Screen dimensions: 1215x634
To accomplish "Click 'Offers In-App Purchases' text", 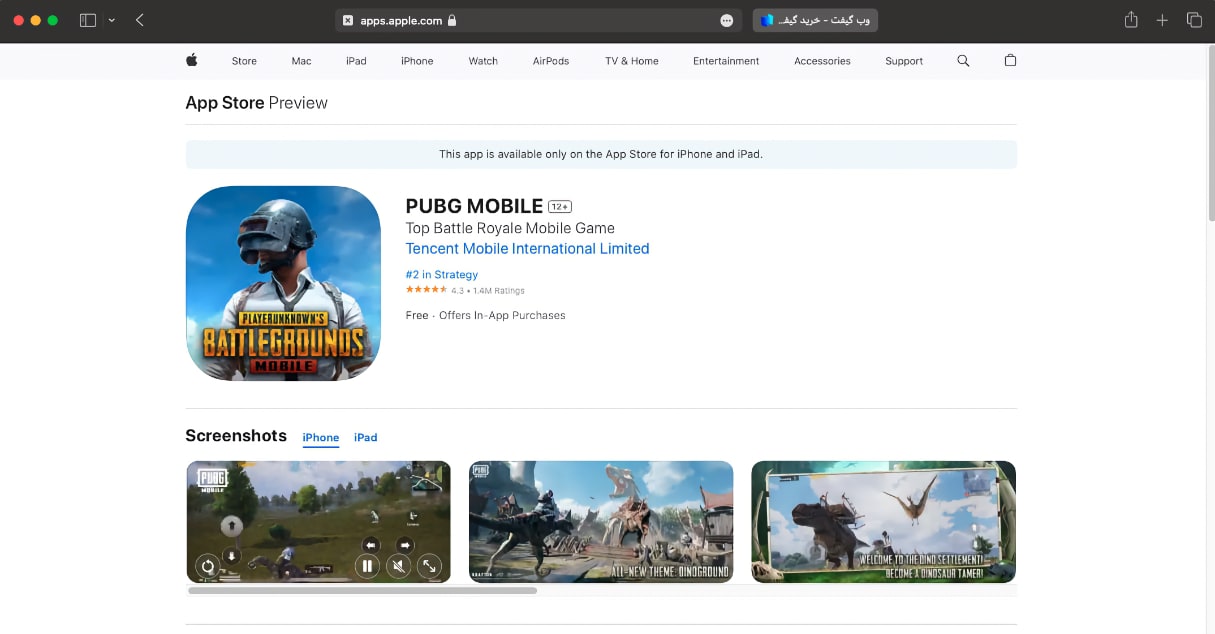I will click(x=502, y=315).
